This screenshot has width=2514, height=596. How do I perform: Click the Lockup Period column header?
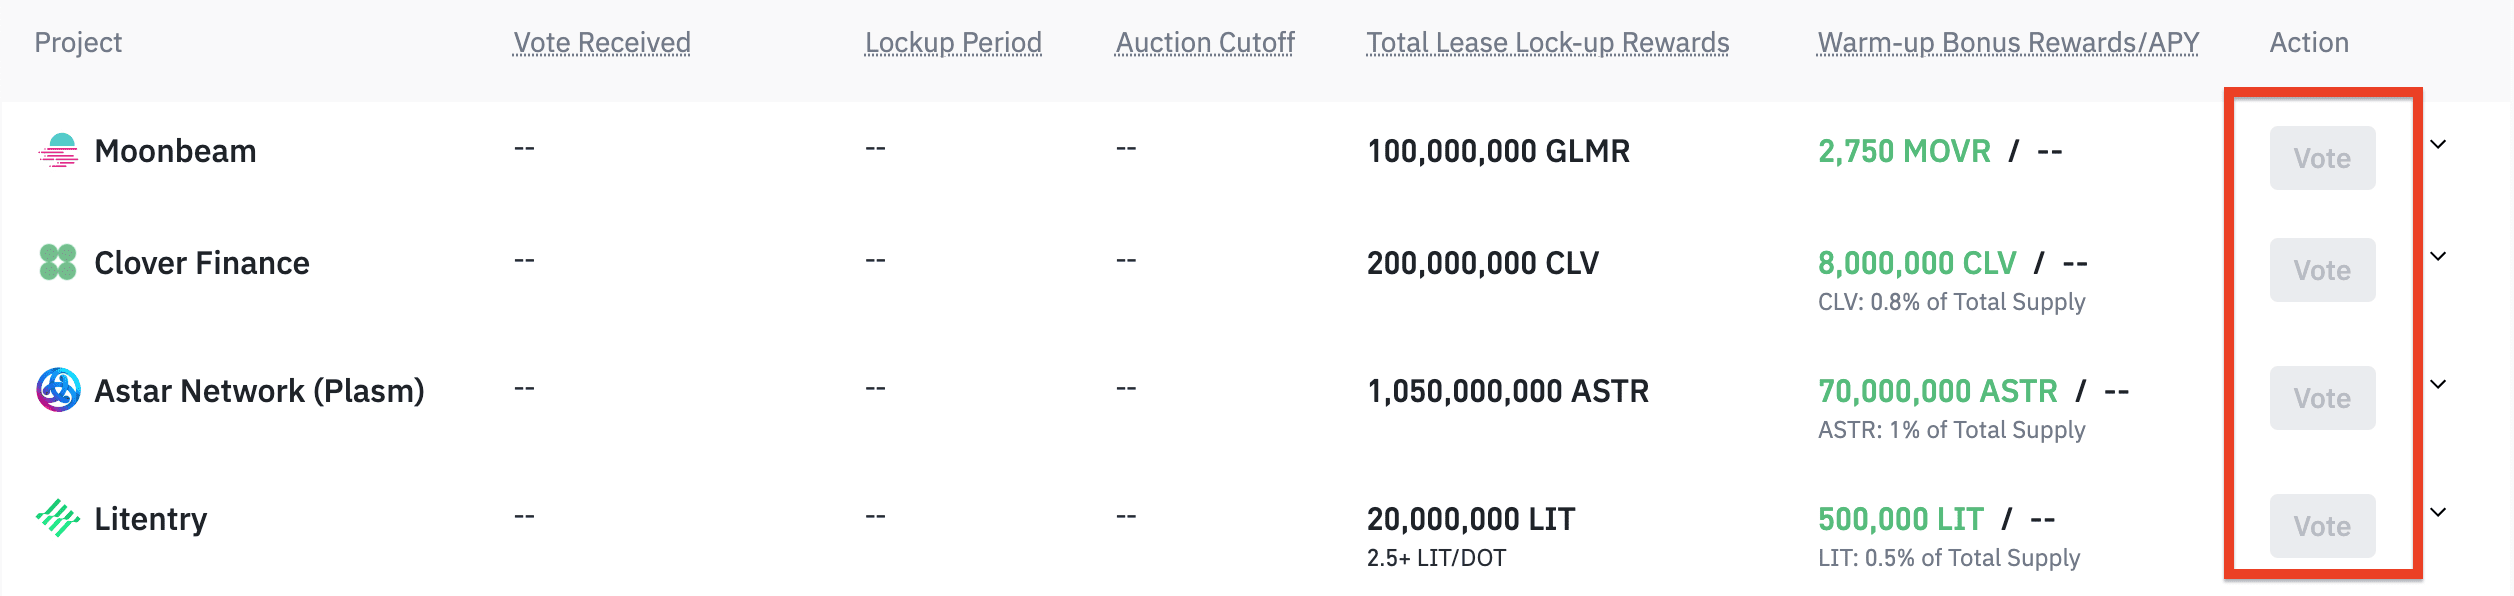tap(953, 43)
